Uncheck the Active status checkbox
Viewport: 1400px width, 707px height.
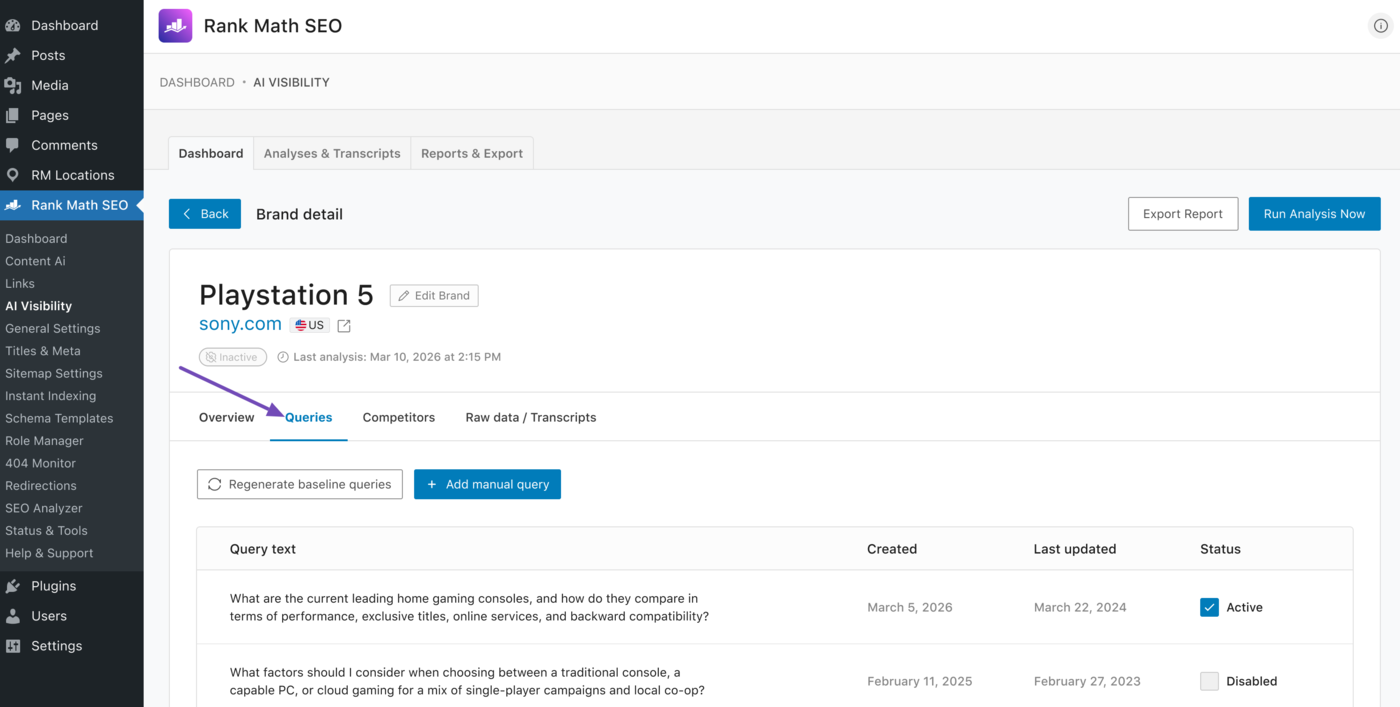pos(1209,607)
